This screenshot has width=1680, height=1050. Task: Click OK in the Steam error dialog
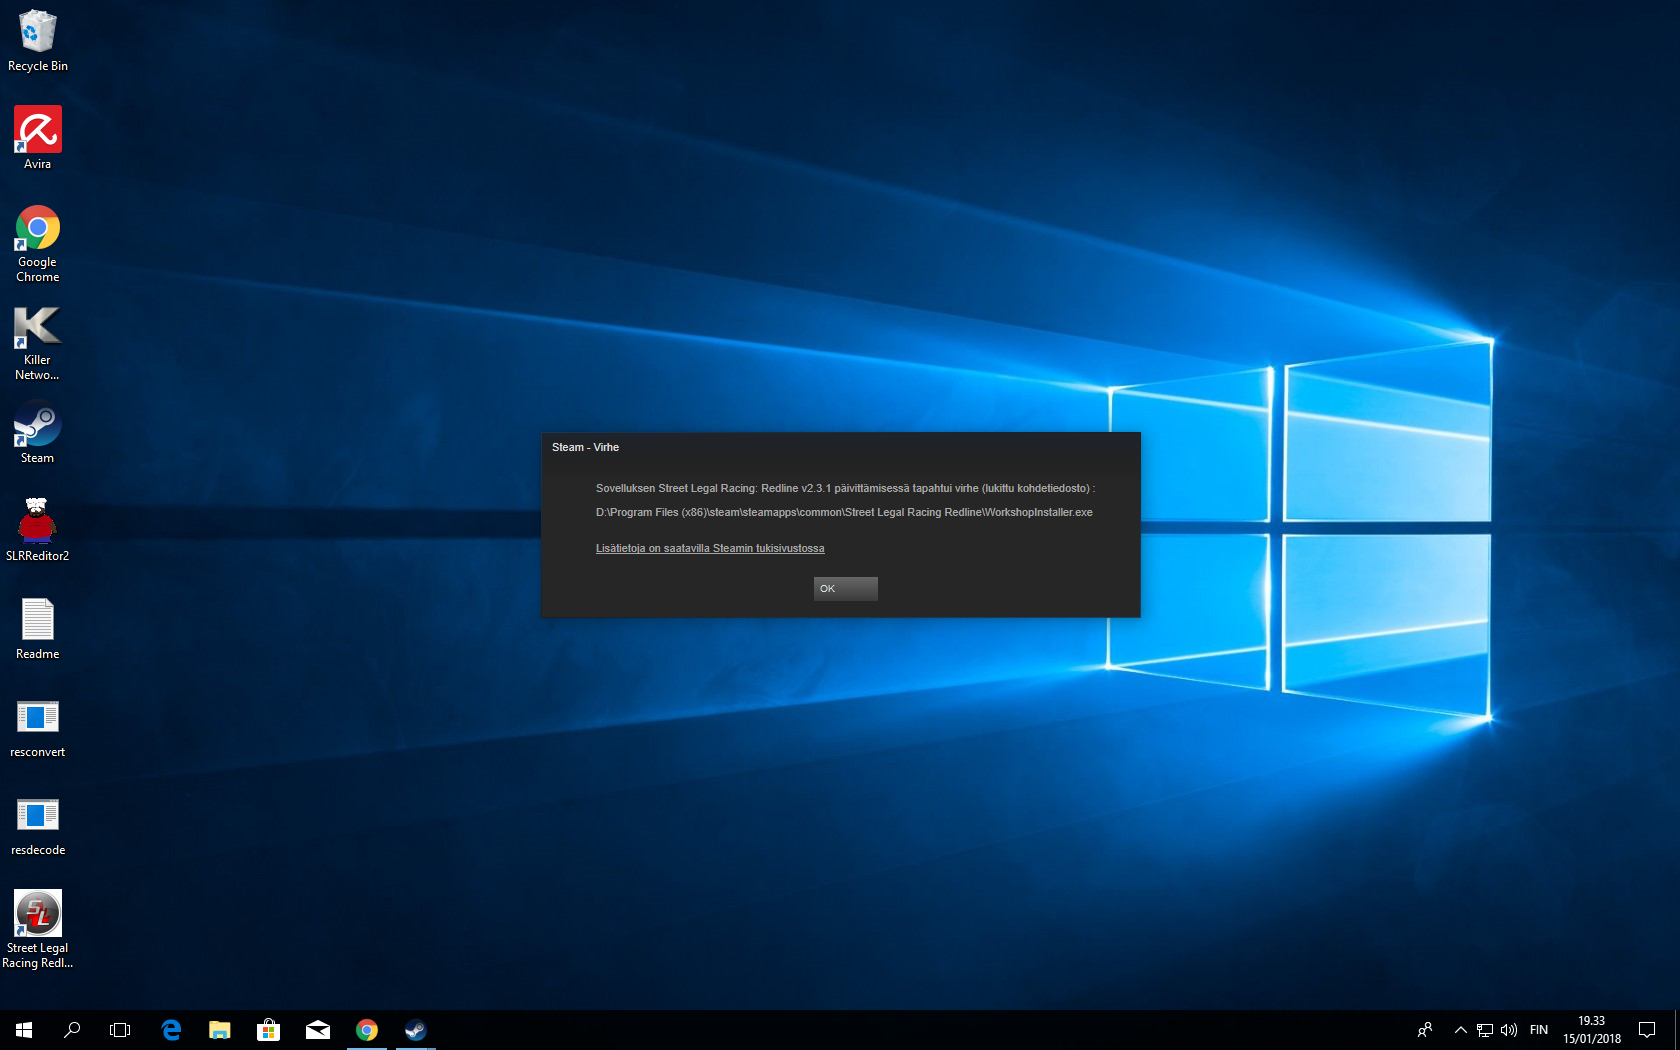coord(845,589)
